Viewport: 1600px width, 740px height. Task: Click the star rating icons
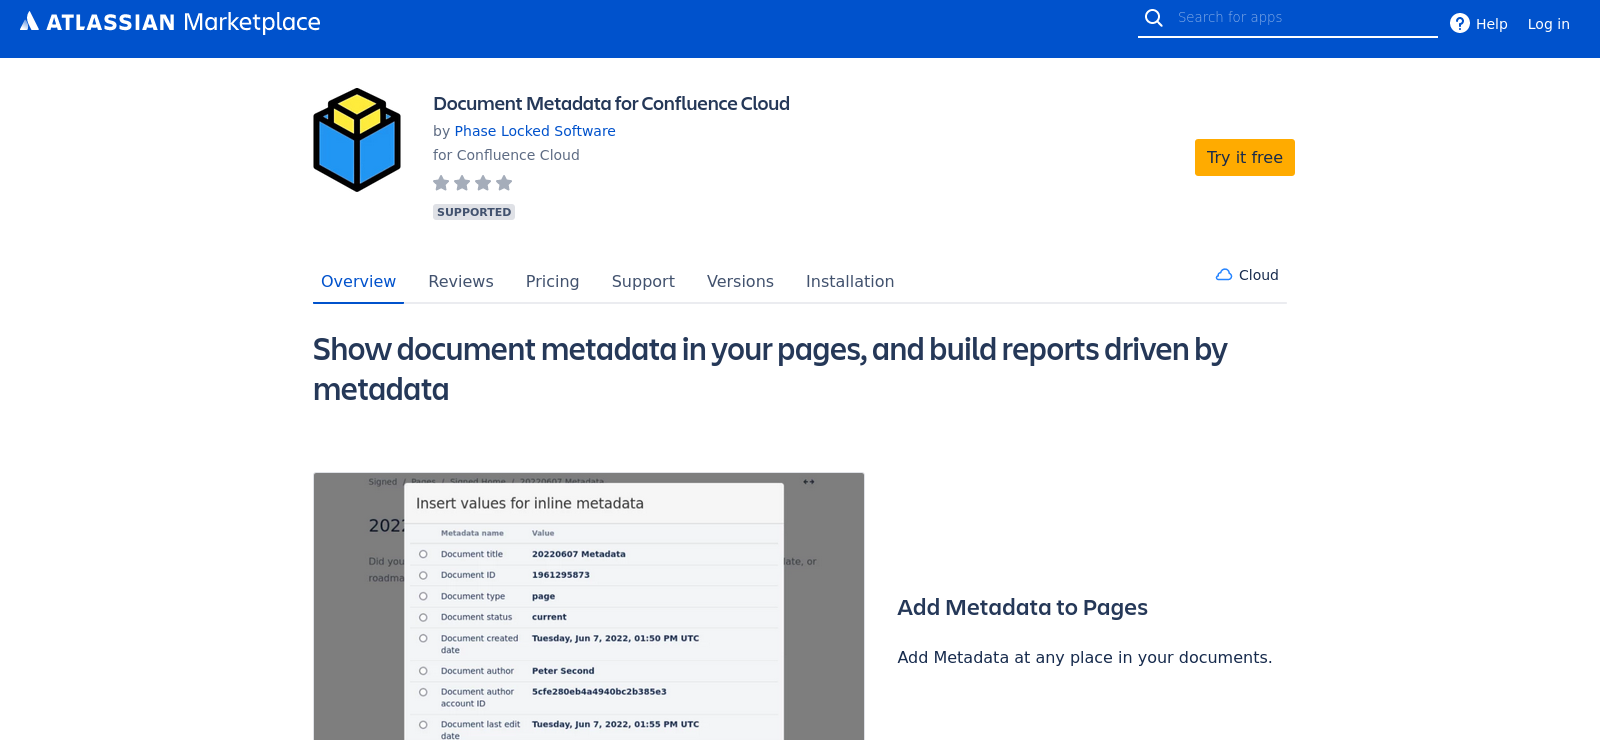pyautogui.click(x=473, y=183)
